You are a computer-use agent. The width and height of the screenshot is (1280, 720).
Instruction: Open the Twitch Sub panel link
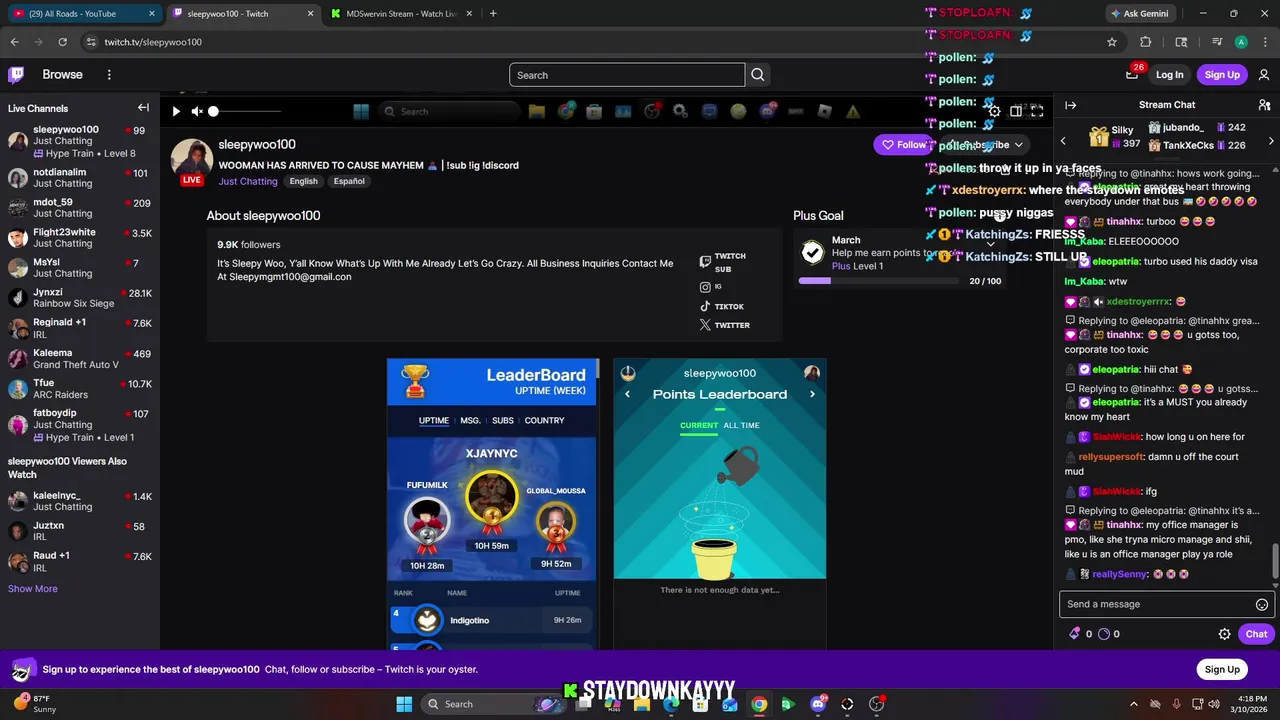[x=724, y=262]
